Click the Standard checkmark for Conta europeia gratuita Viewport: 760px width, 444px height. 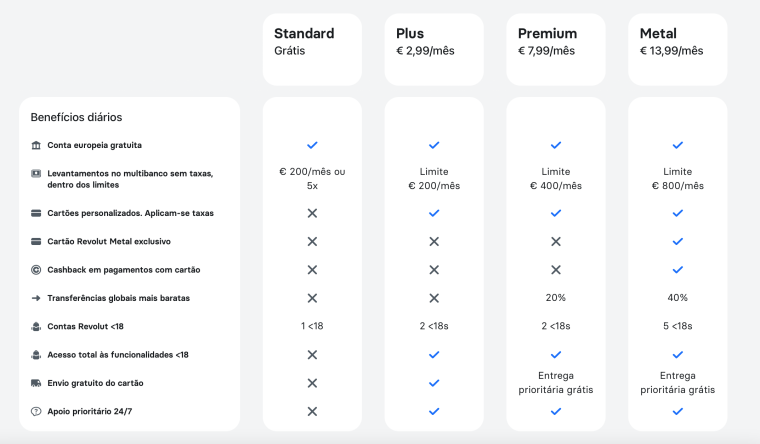click(x=312, y=146)
